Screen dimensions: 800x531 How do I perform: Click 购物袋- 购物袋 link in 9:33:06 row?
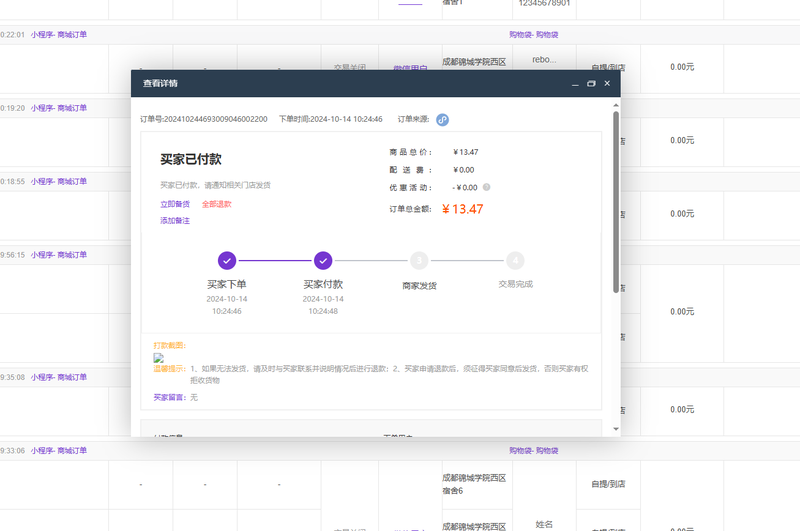[x=534, y=451]
